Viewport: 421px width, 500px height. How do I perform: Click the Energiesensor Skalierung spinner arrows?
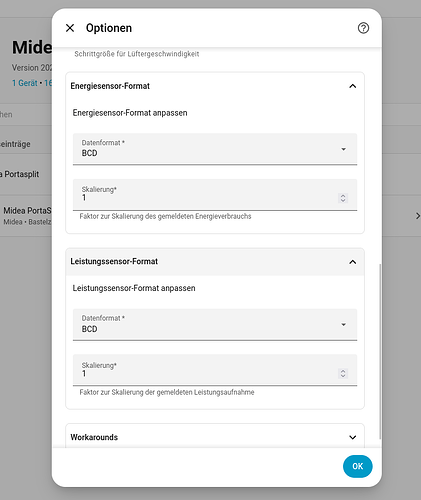tap(343, 198)
